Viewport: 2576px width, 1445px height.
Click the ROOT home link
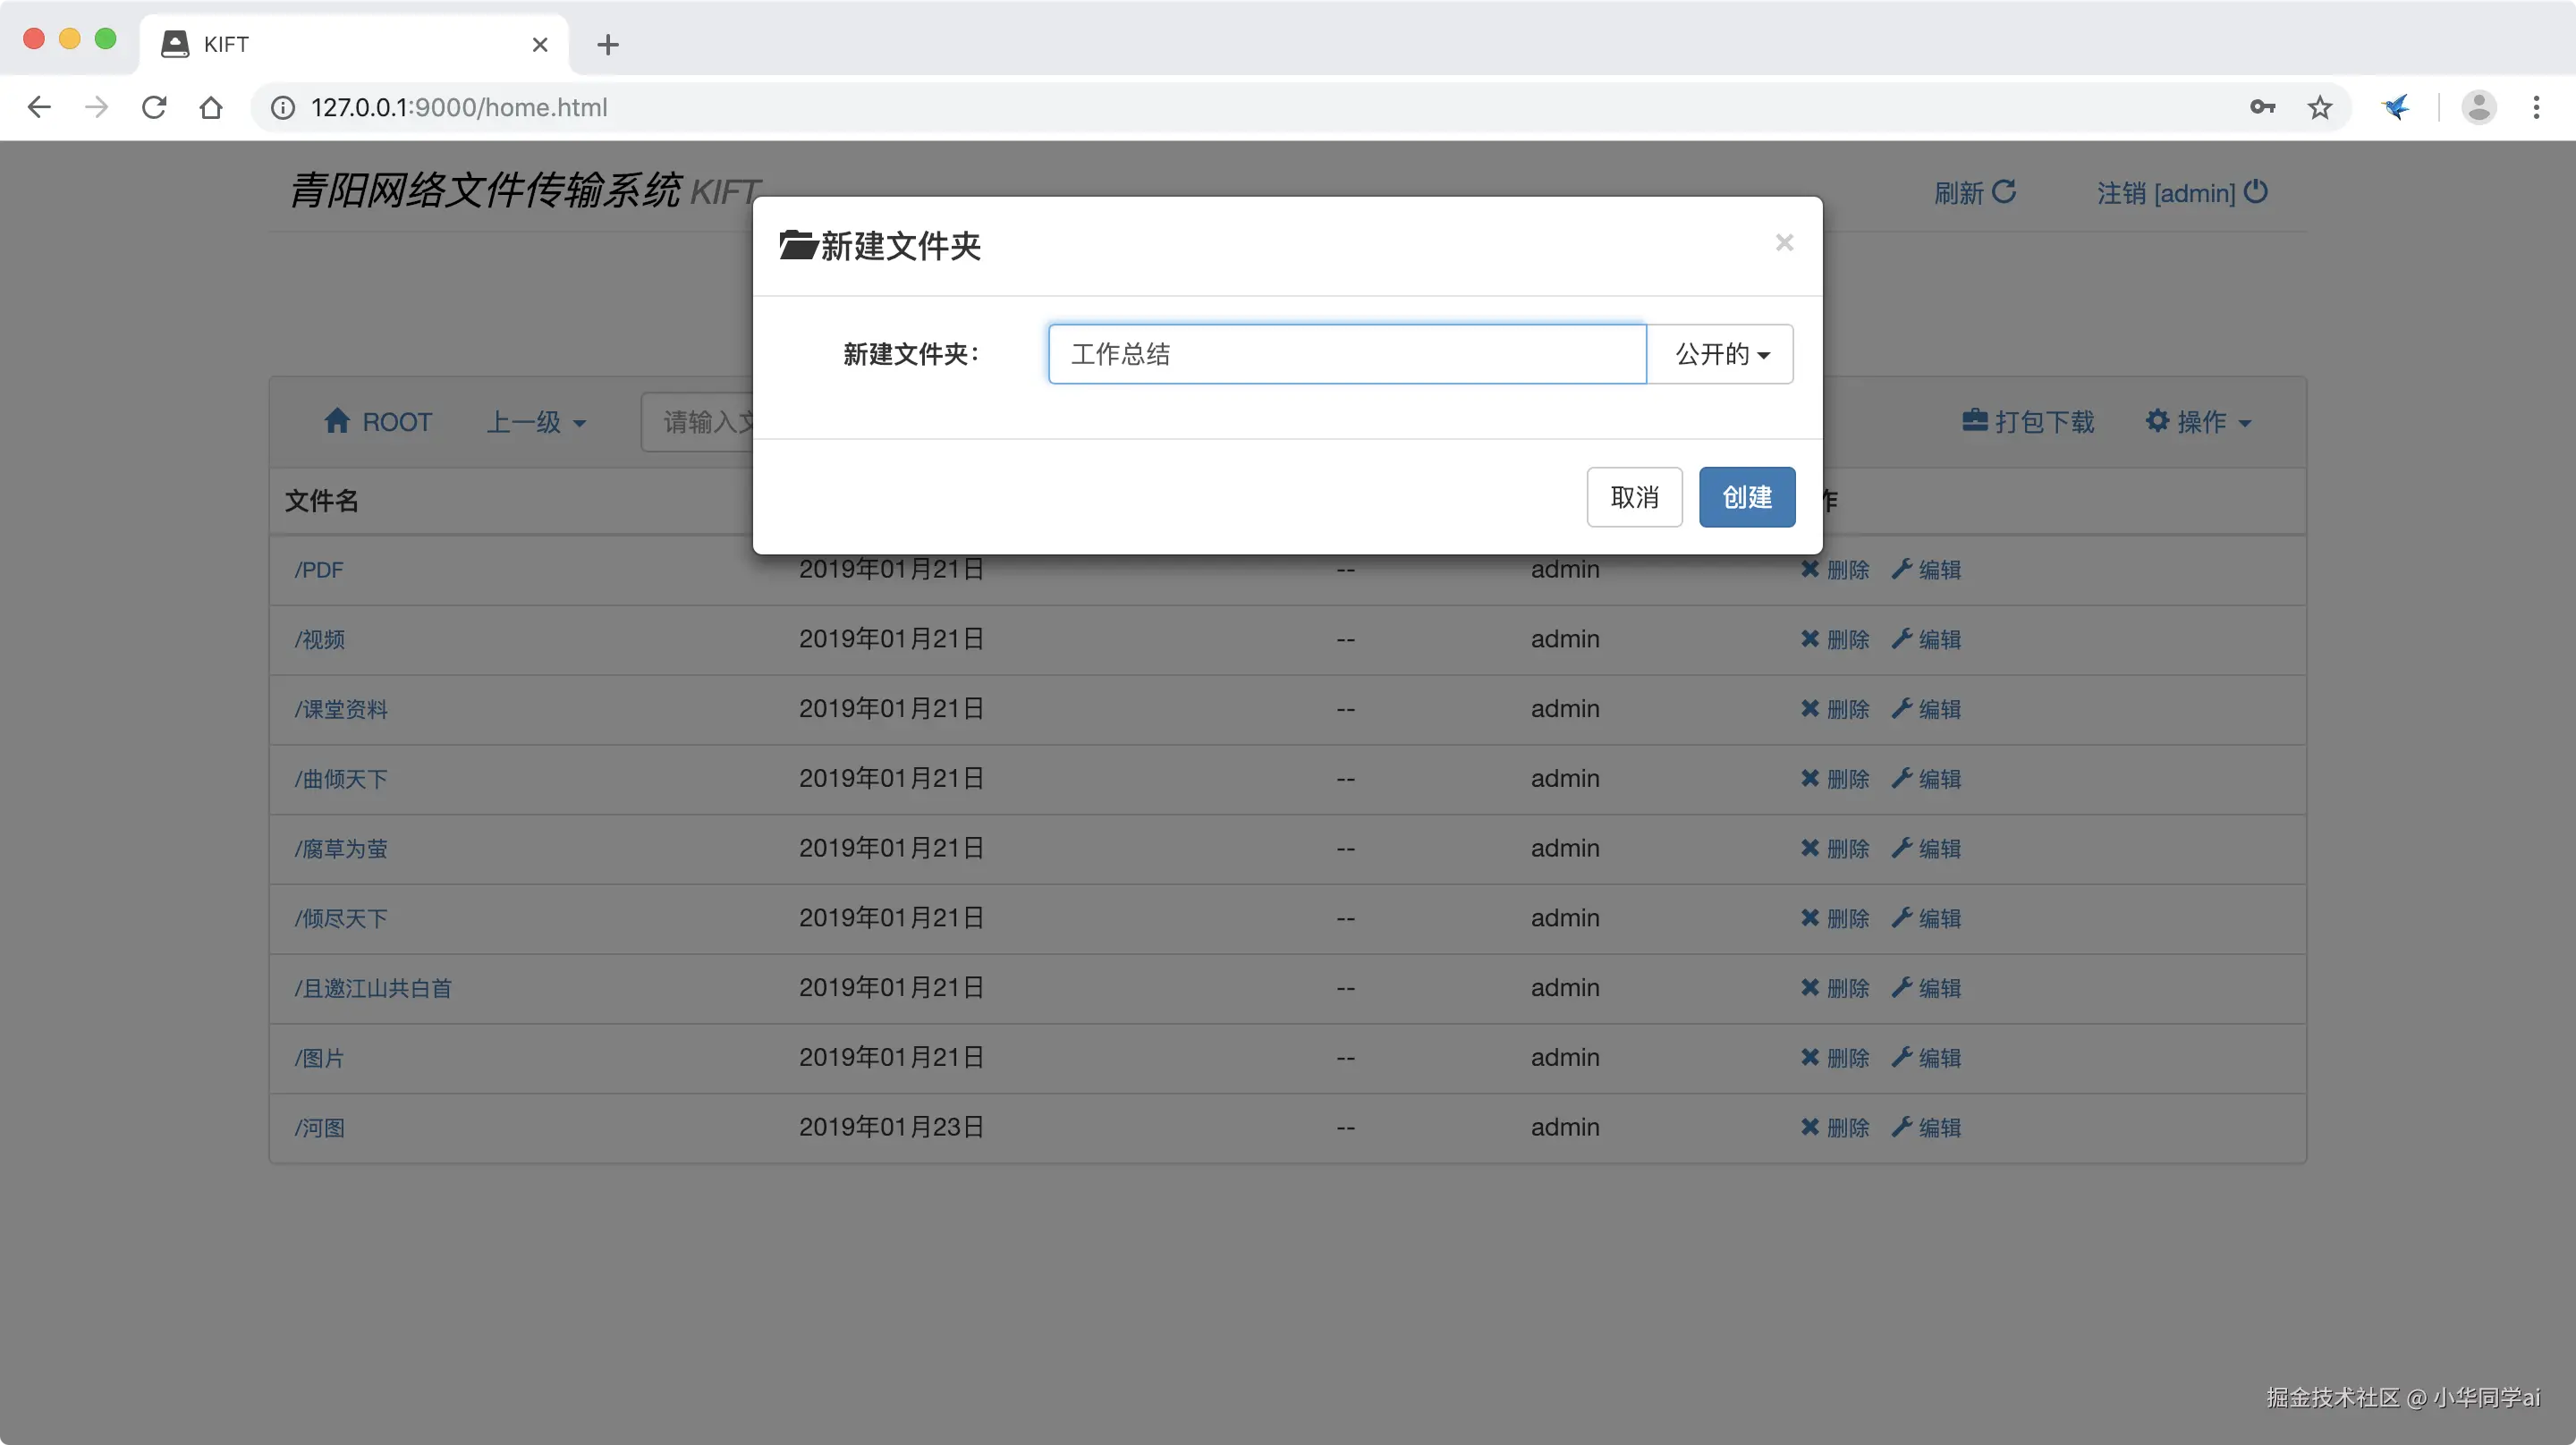tap(379, 422)
